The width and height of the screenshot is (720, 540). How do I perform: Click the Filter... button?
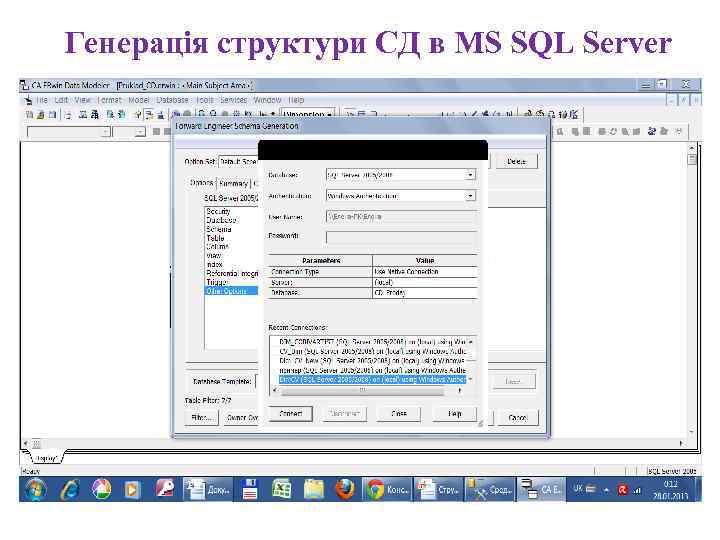click(202, 418)
